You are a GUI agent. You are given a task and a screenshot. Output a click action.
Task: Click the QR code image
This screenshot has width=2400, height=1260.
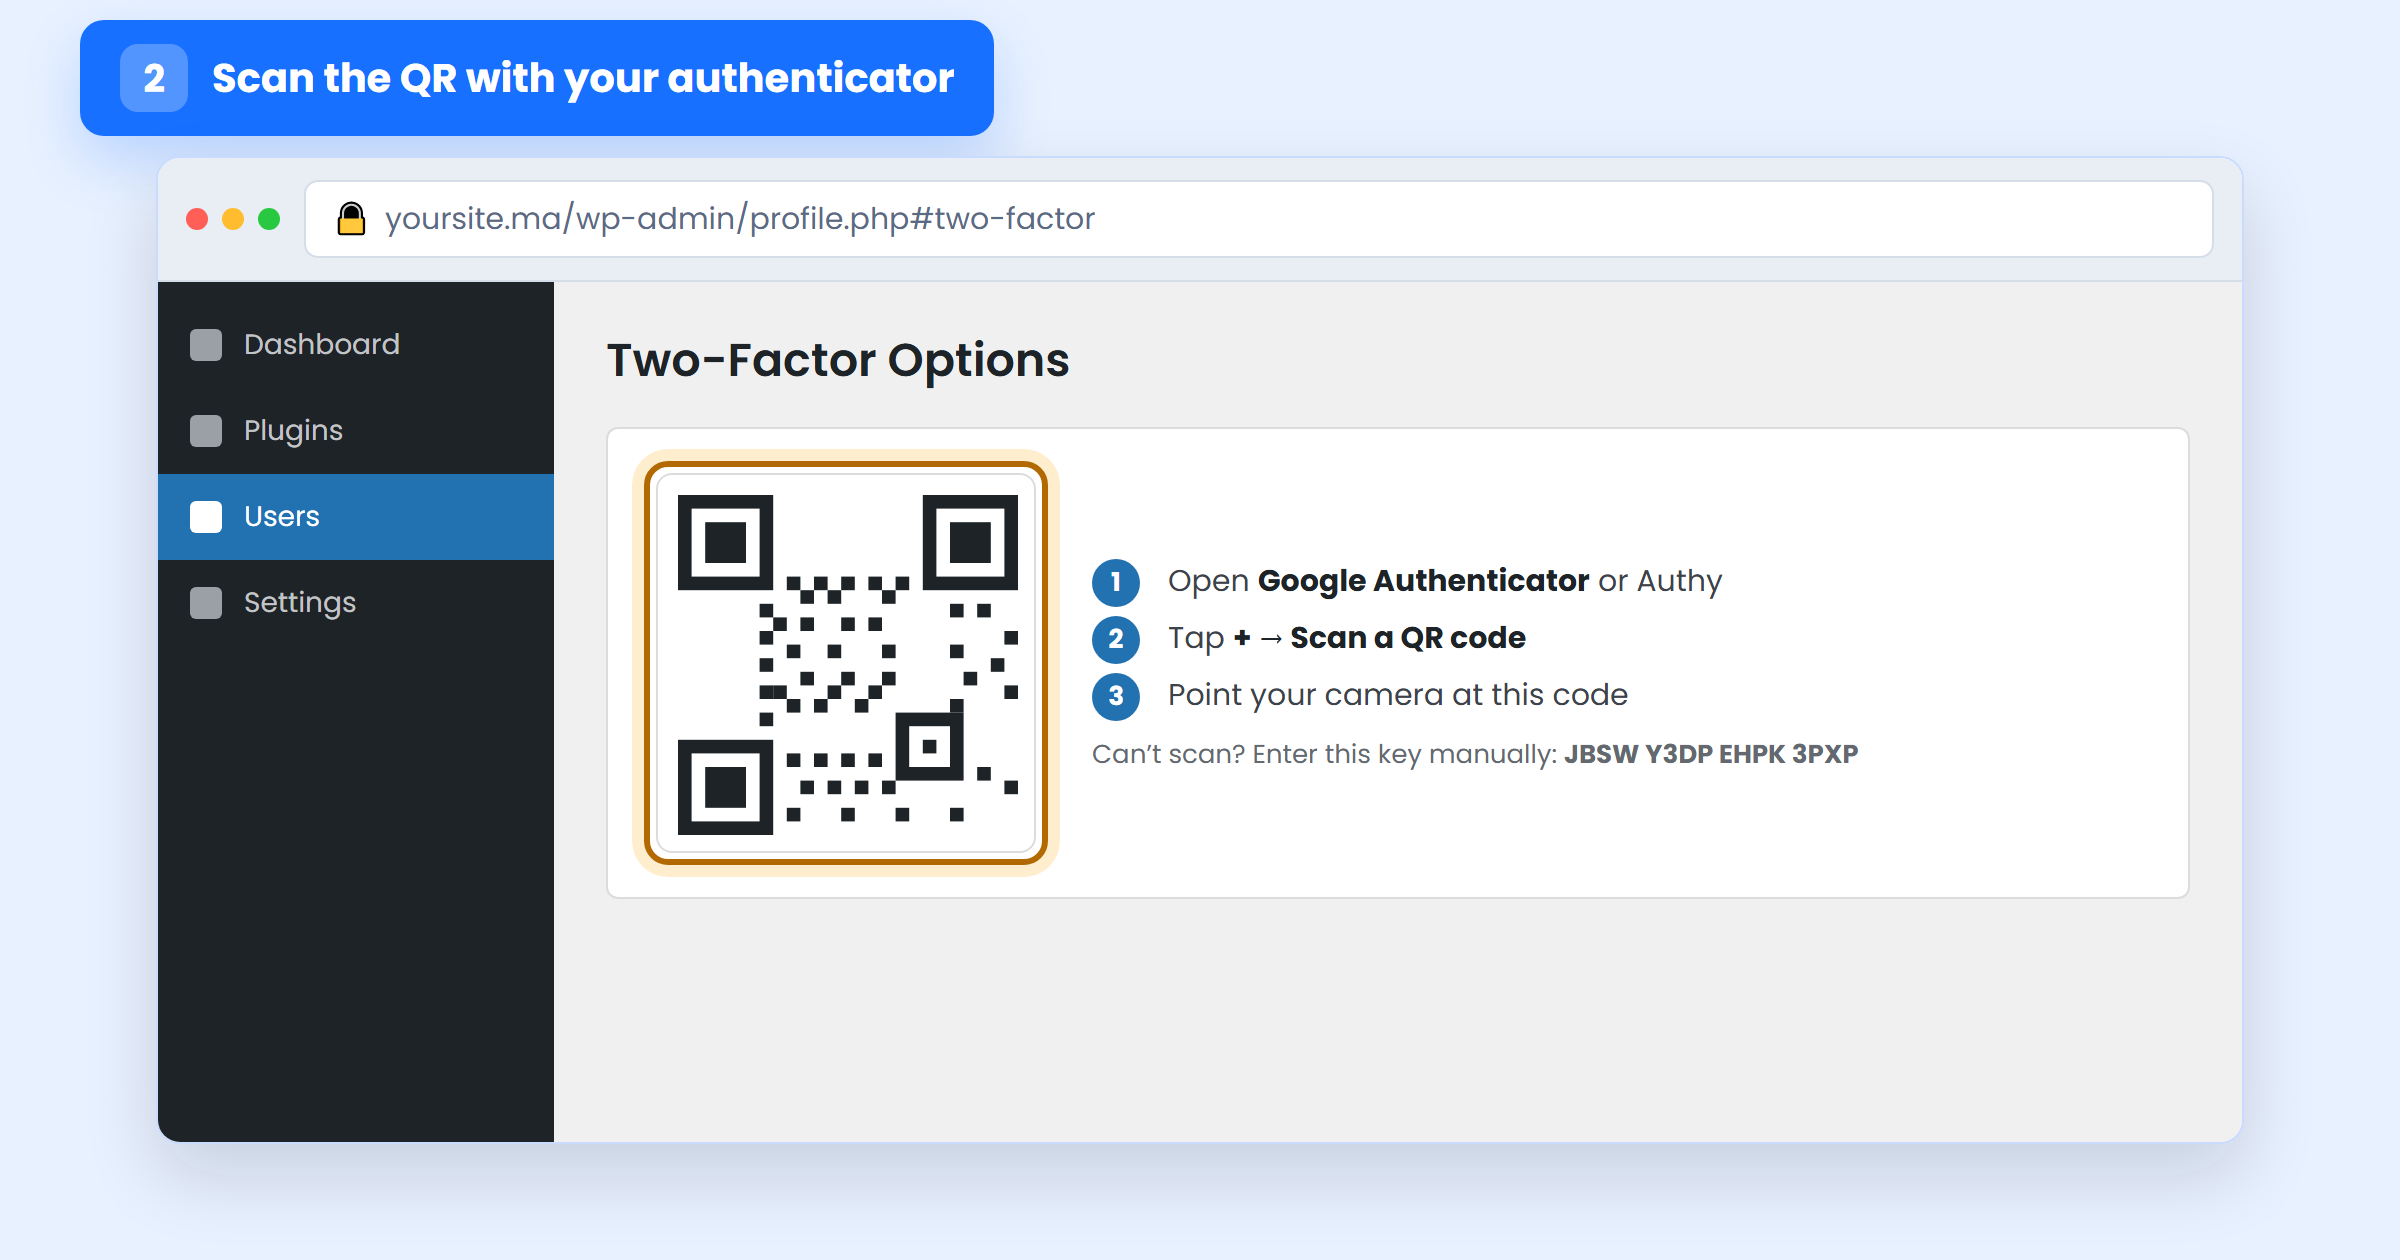coord(846,663)
